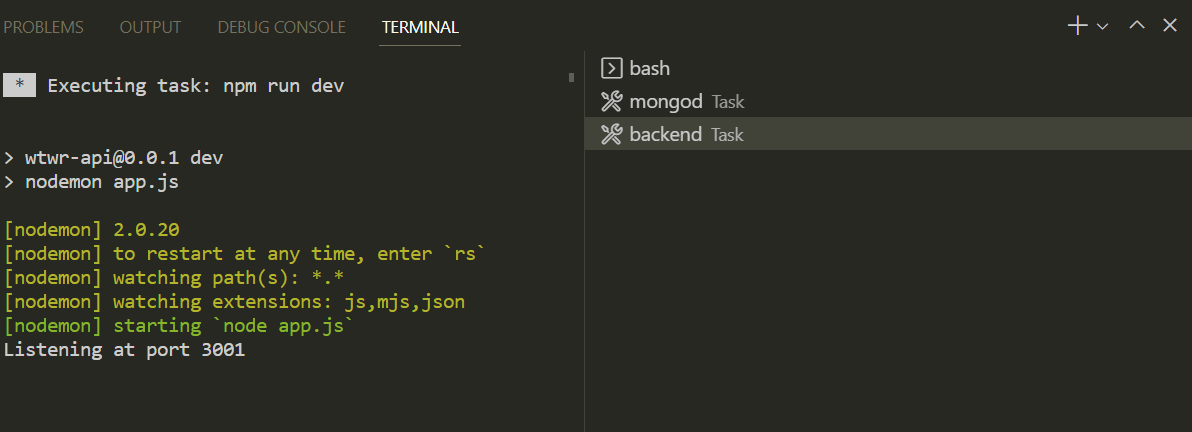
Task: Click the Task label beside mongod
Action: tap(728, 102)
